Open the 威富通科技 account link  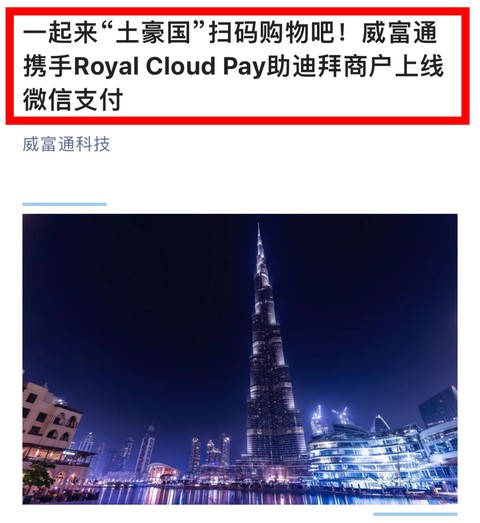click(x=66, y=144)
